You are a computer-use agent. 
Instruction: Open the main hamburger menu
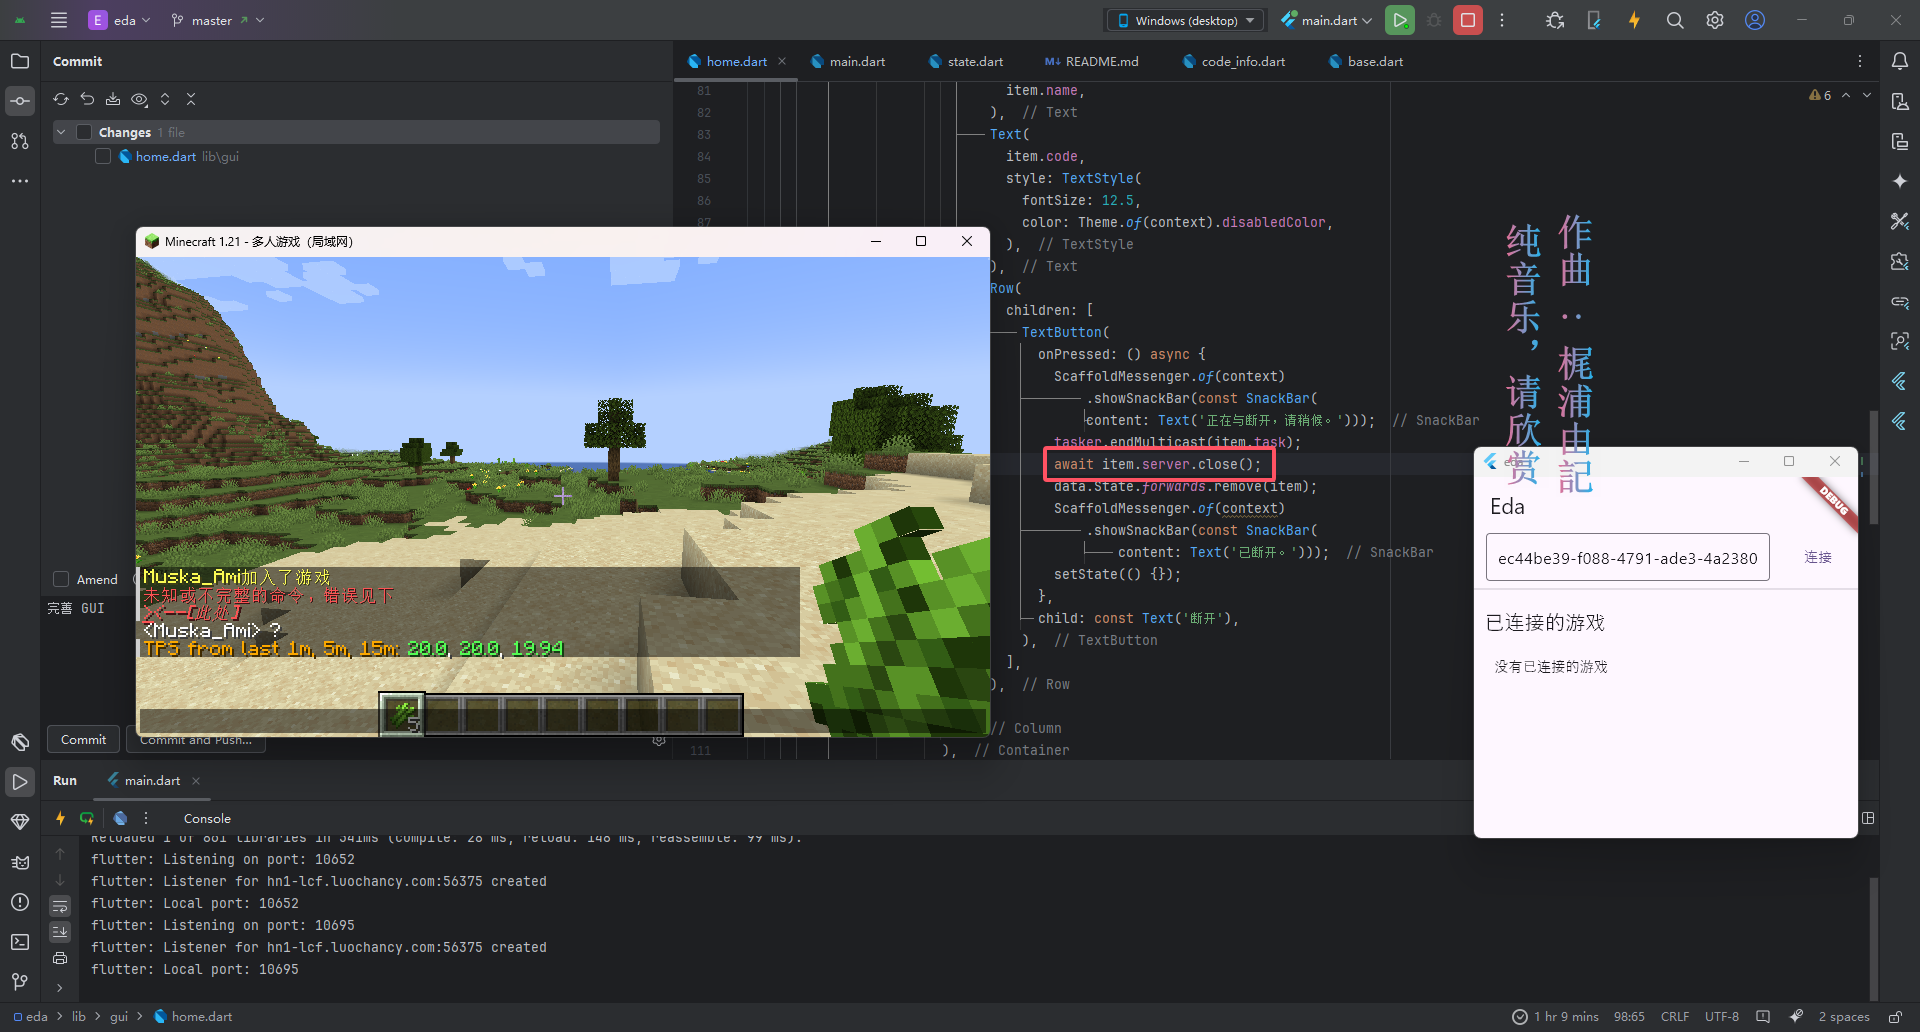click(x=59, y=20)
